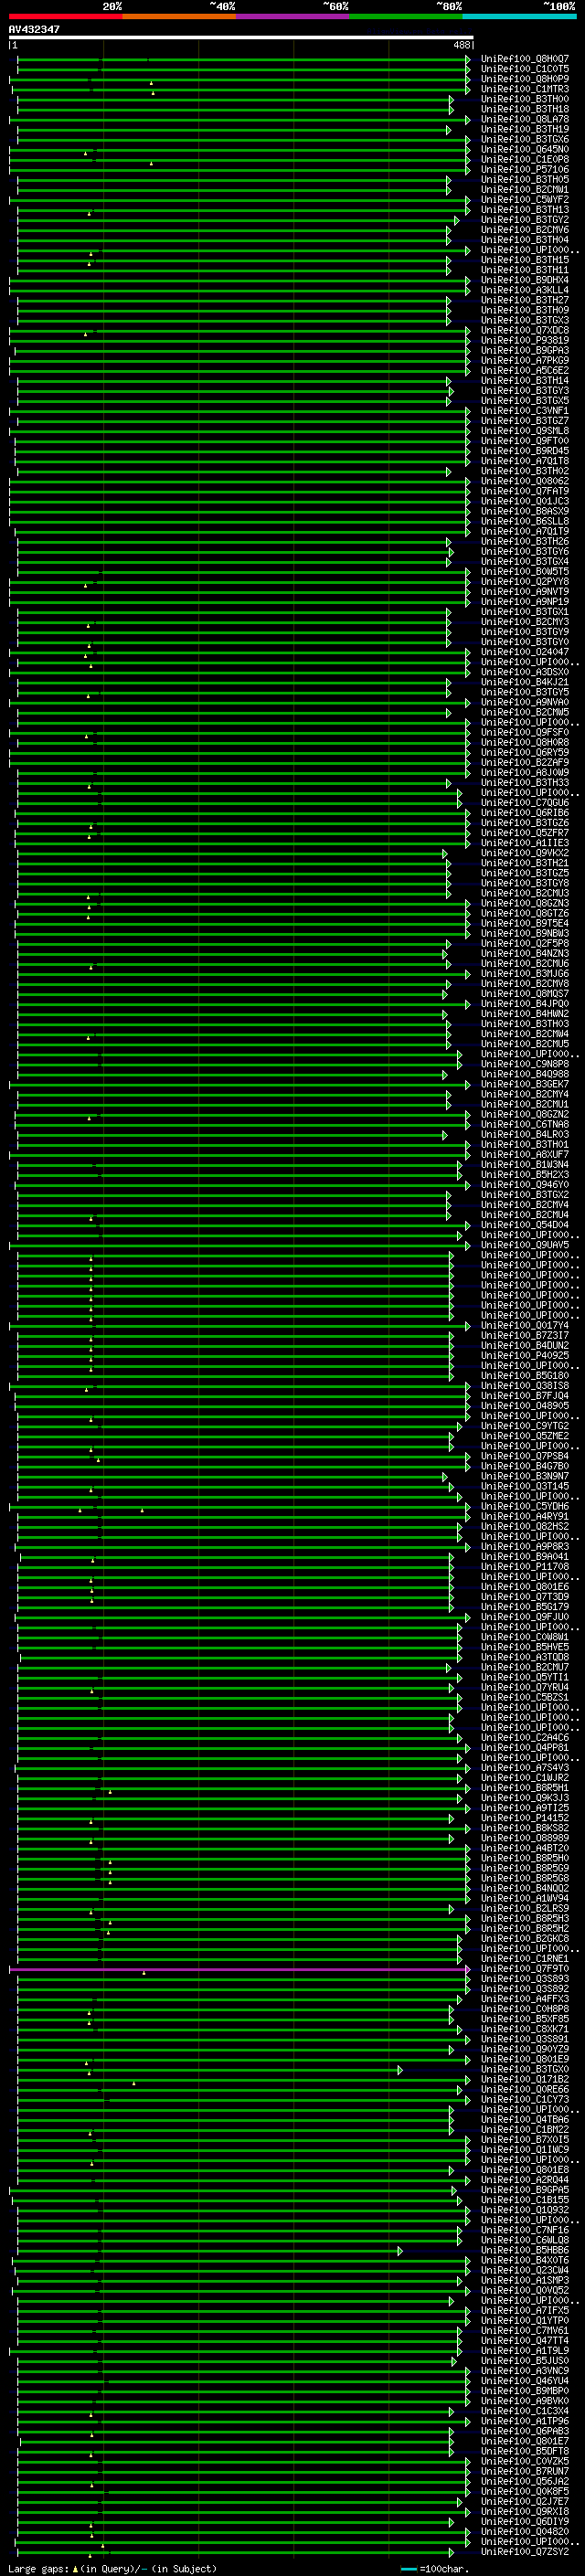Select the UniRef100_B8ASX9 label
Viewport: 585px width, 2576px height.
[525, 511]
